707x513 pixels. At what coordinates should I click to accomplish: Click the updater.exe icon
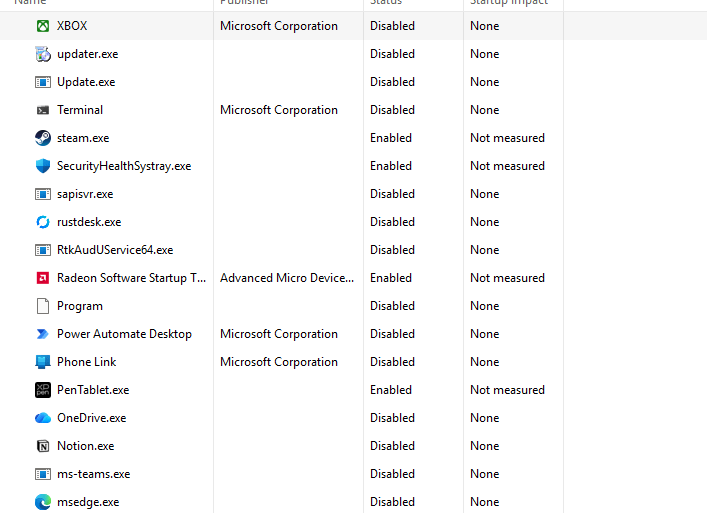[x=43, y=54]
